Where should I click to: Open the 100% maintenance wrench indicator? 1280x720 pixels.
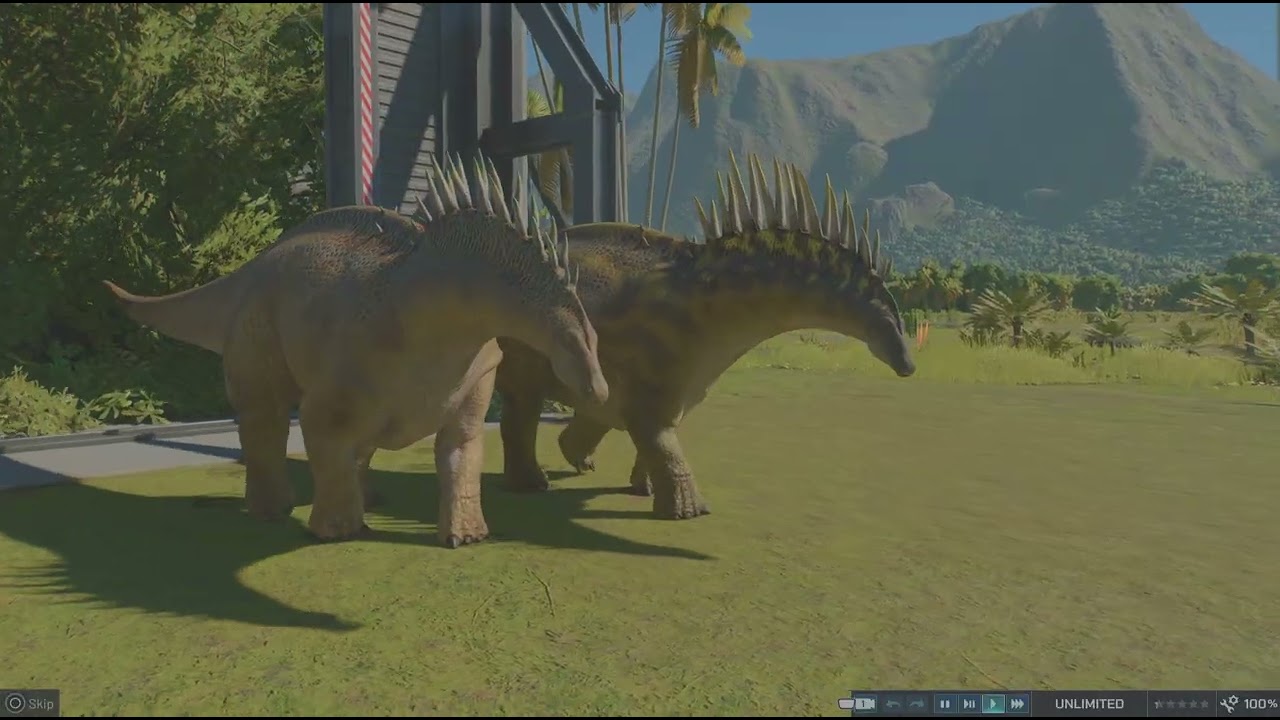[x=1249, y=704]
